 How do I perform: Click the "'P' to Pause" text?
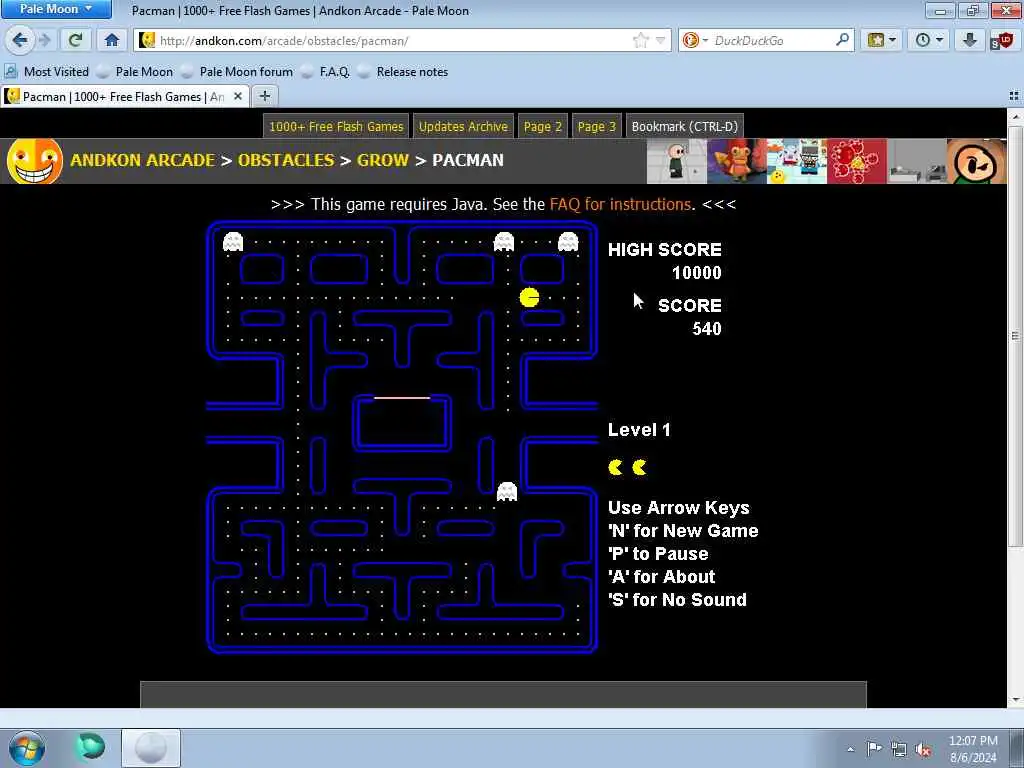click(658, 554)
